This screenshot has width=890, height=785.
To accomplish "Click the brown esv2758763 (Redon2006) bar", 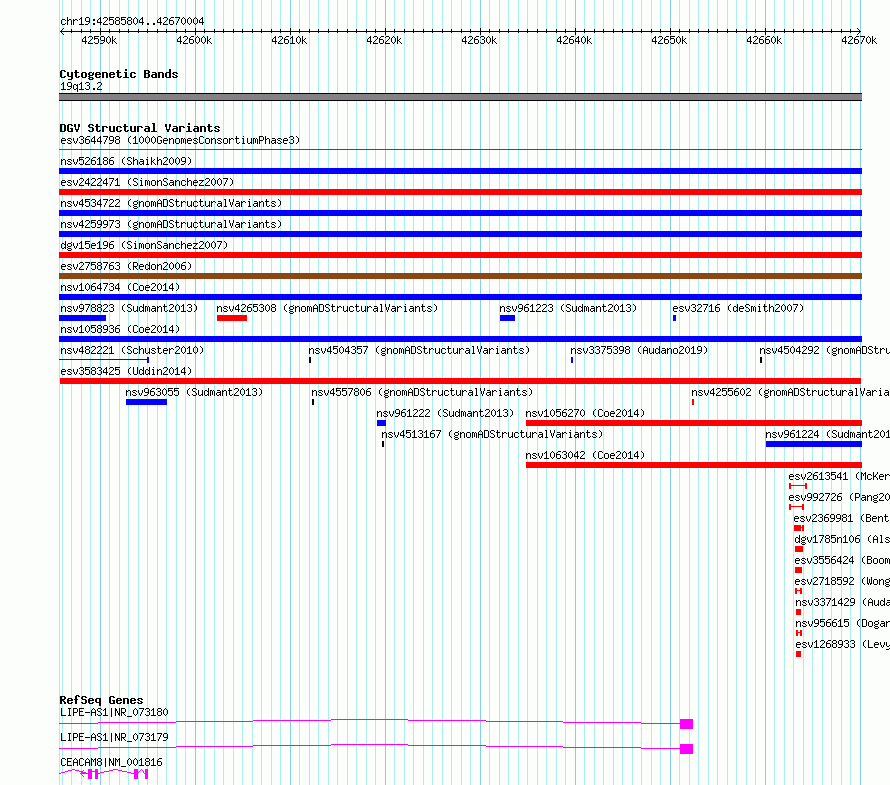I will [460, 276].
